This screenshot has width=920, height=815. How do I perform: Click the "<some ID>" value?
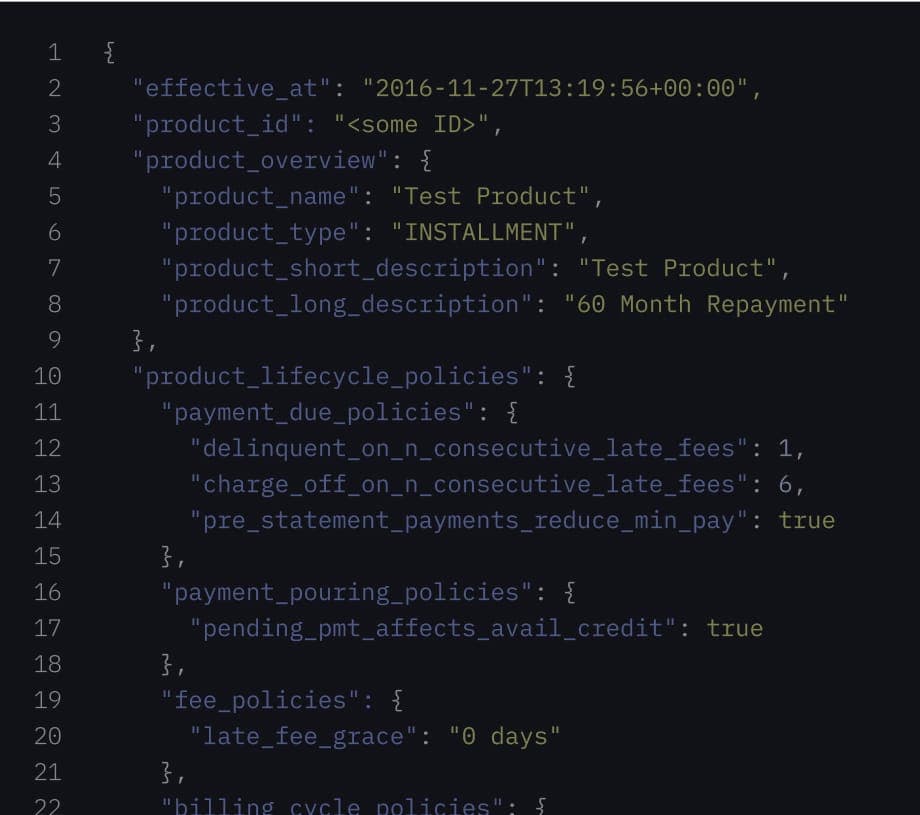click(x=417, y=124)
